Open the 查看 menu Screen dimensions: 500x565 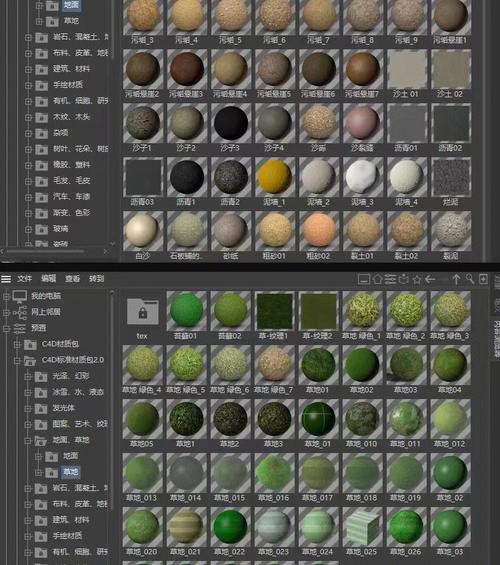[72, 279]
